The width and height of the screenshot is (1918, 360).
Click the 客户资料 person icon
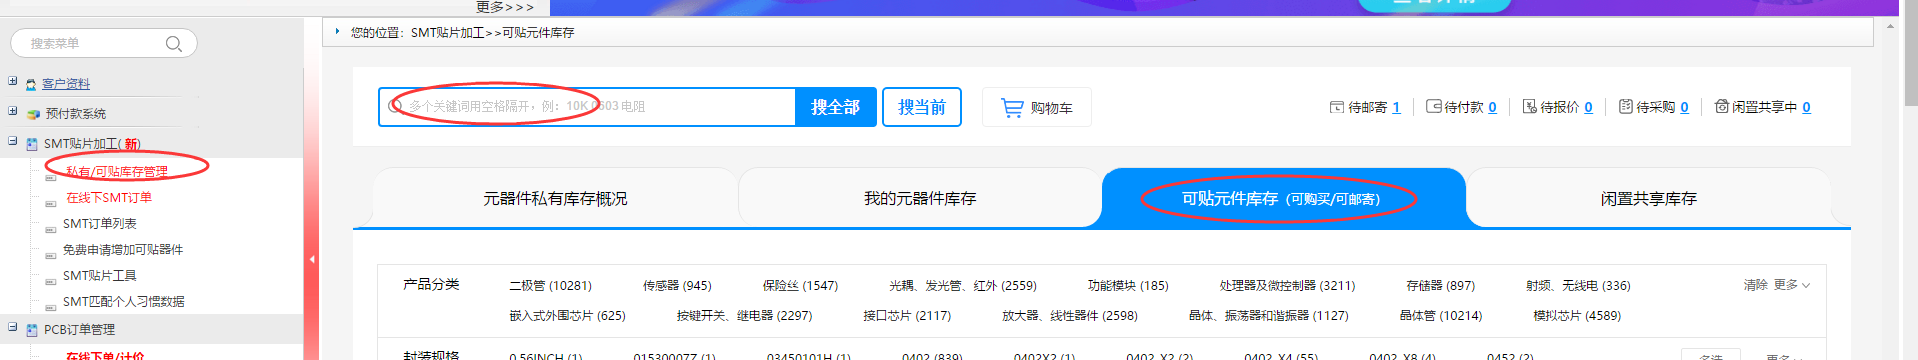[32, 85]
